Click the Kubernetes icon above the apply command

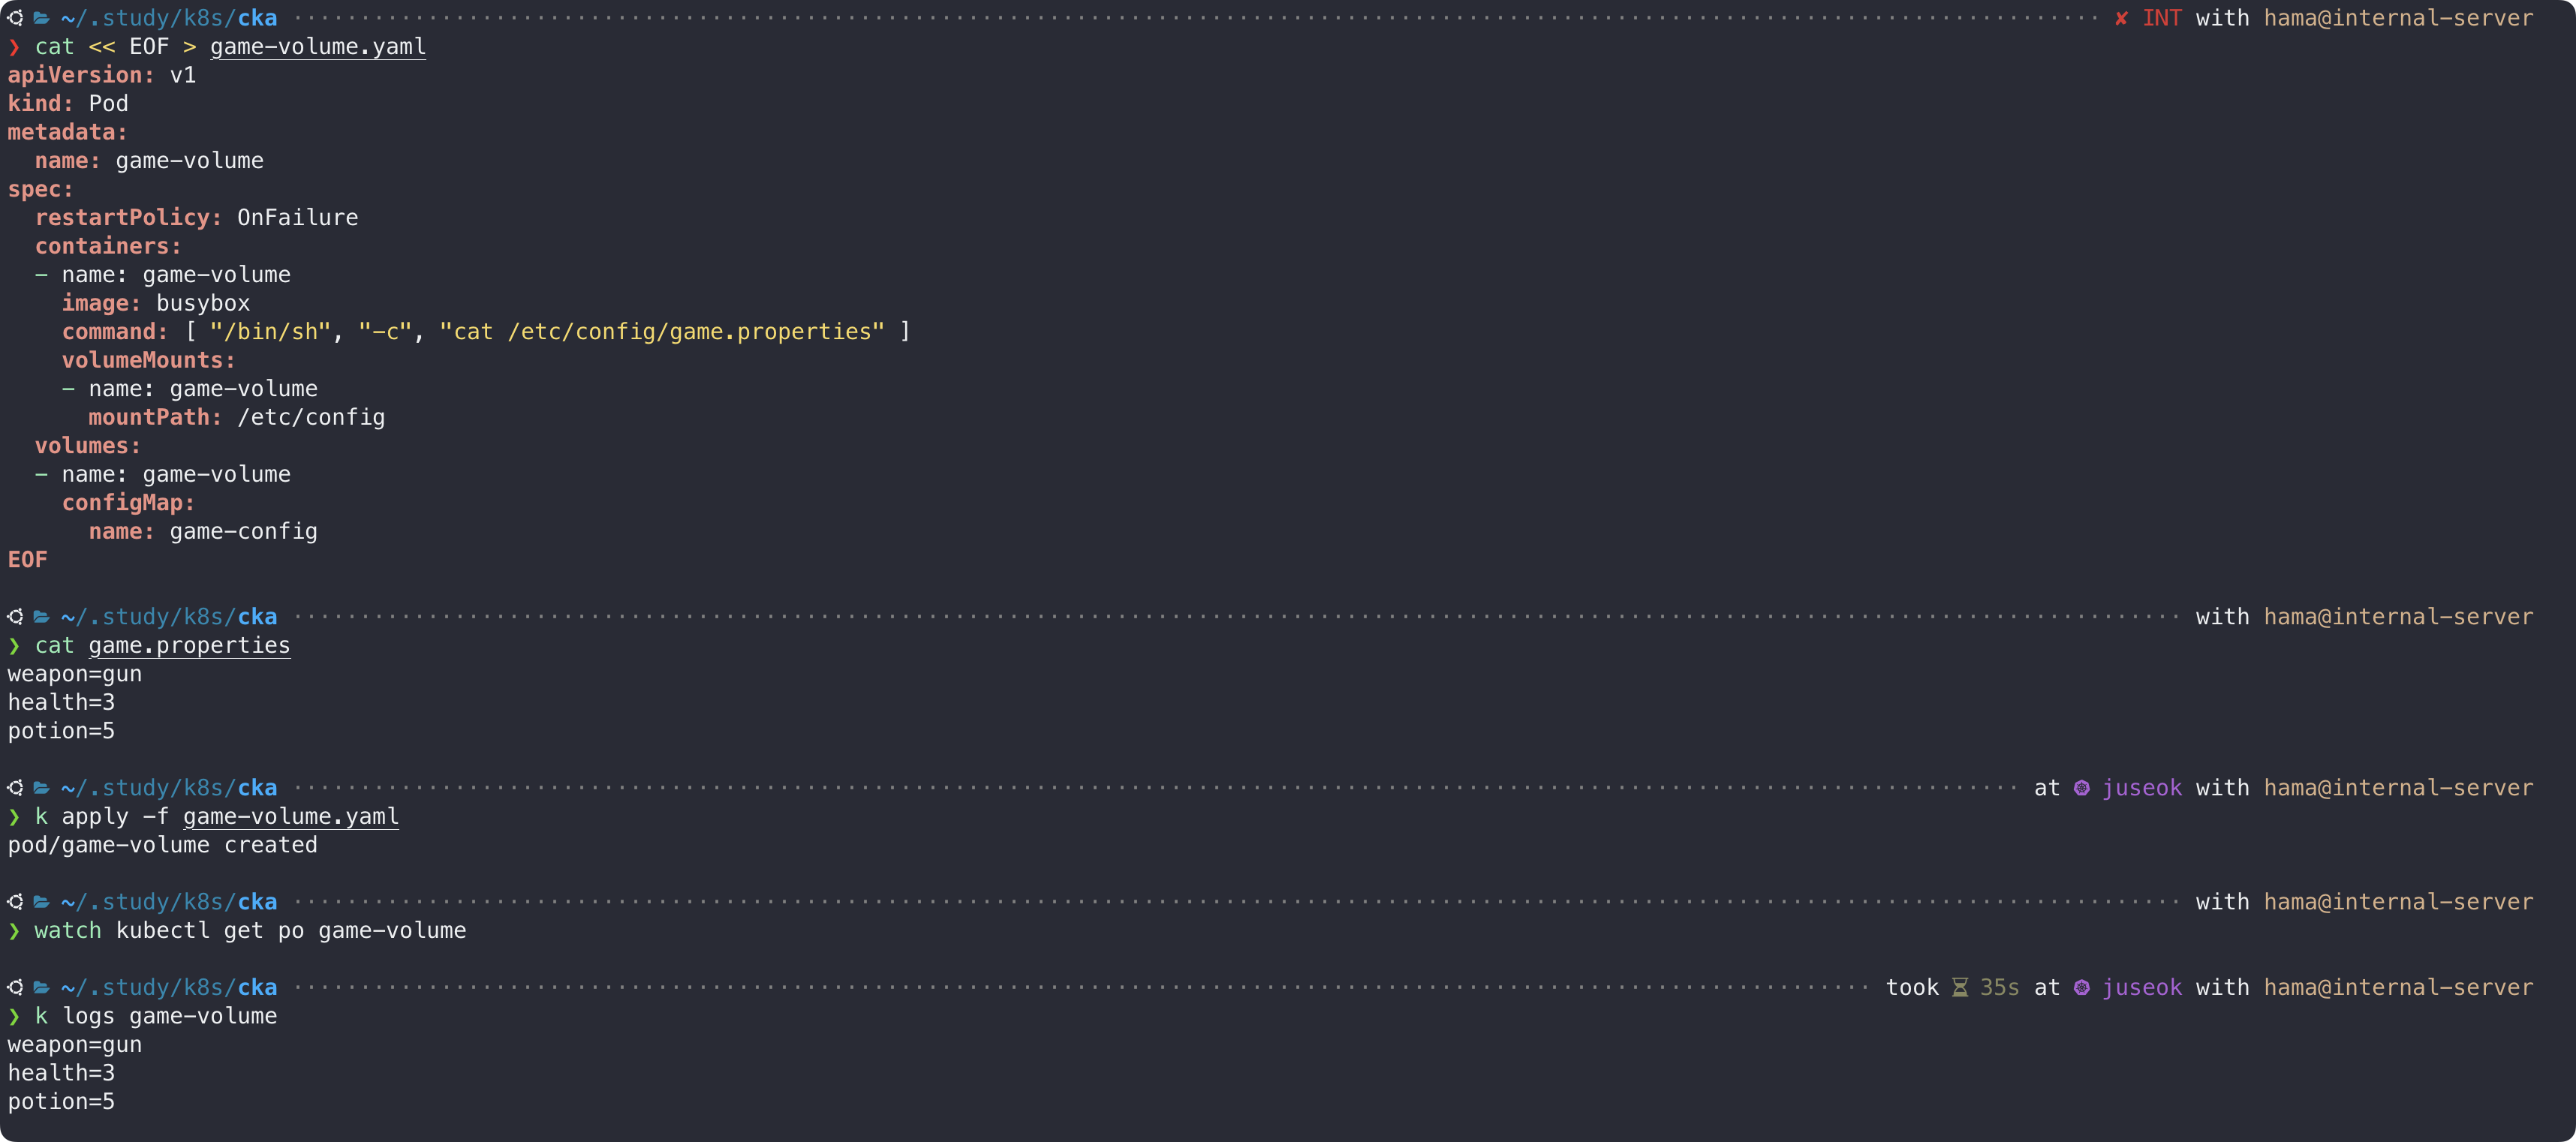[2081, 788]
